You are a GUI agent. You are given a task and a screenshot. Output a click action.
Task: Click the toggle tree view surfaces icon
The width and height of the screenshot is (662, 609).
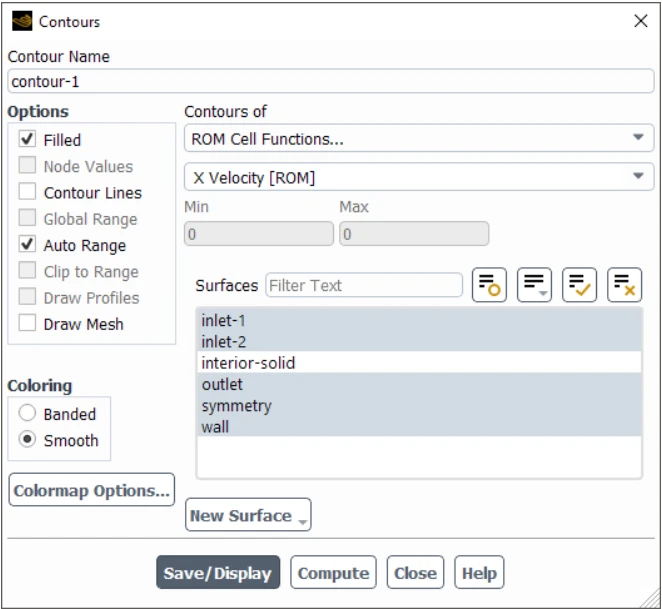click(x=489, y=286)
